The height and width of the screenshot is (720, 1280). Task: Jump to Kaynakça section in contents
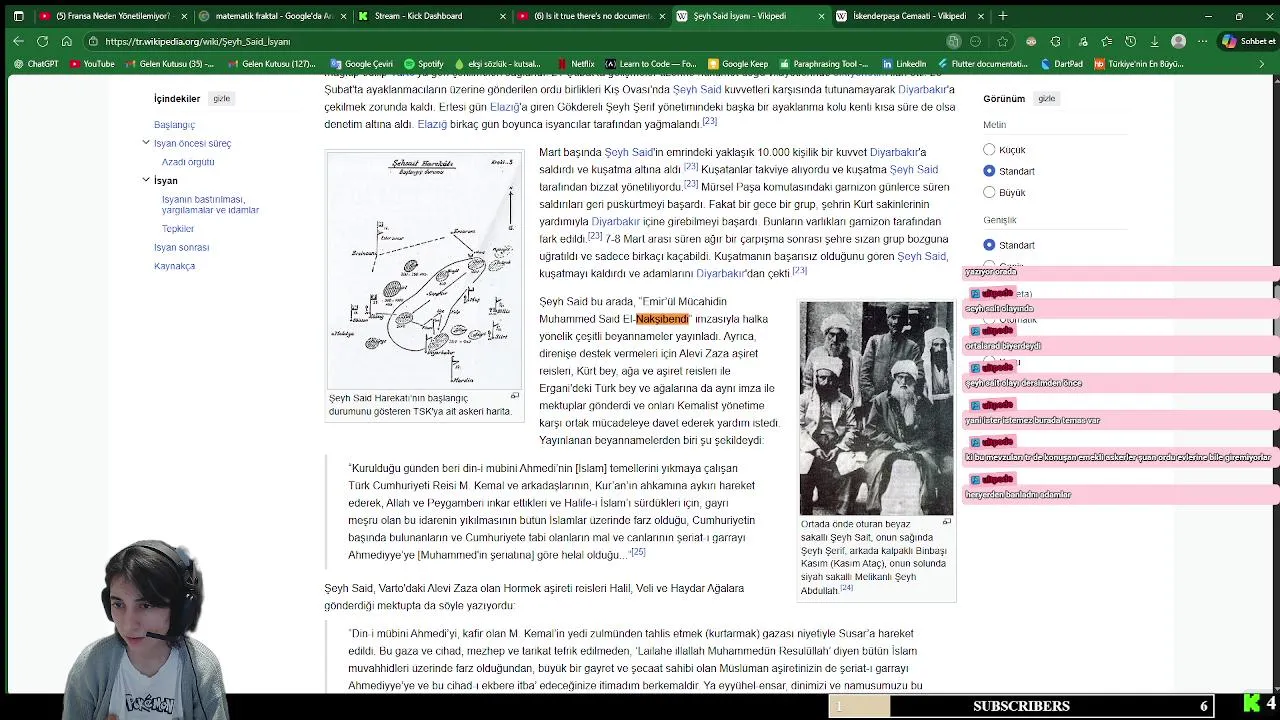[174, 266]
